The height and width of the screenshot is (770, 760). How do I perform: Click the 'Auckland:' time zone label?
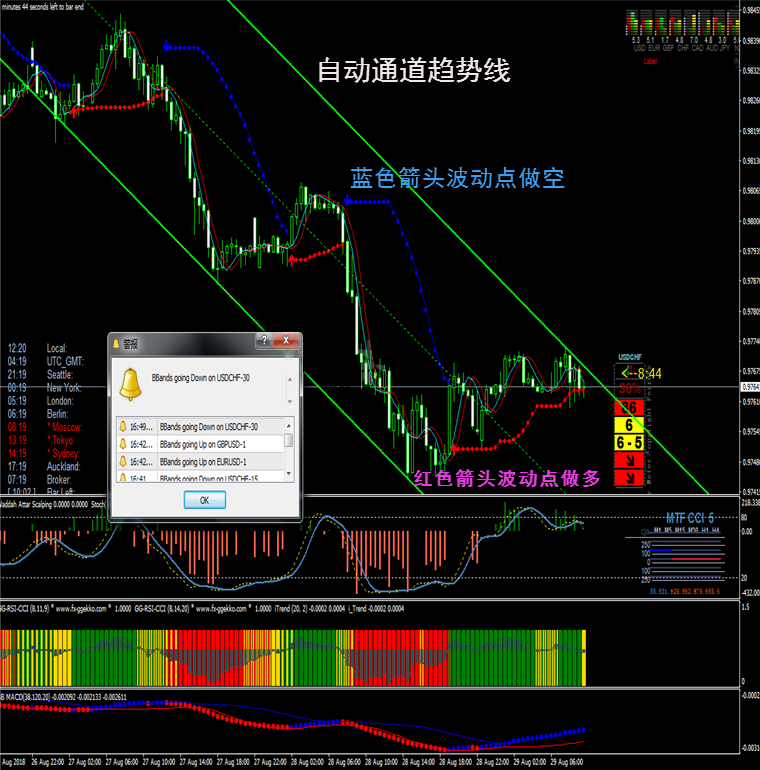click(x=63, y=467)
